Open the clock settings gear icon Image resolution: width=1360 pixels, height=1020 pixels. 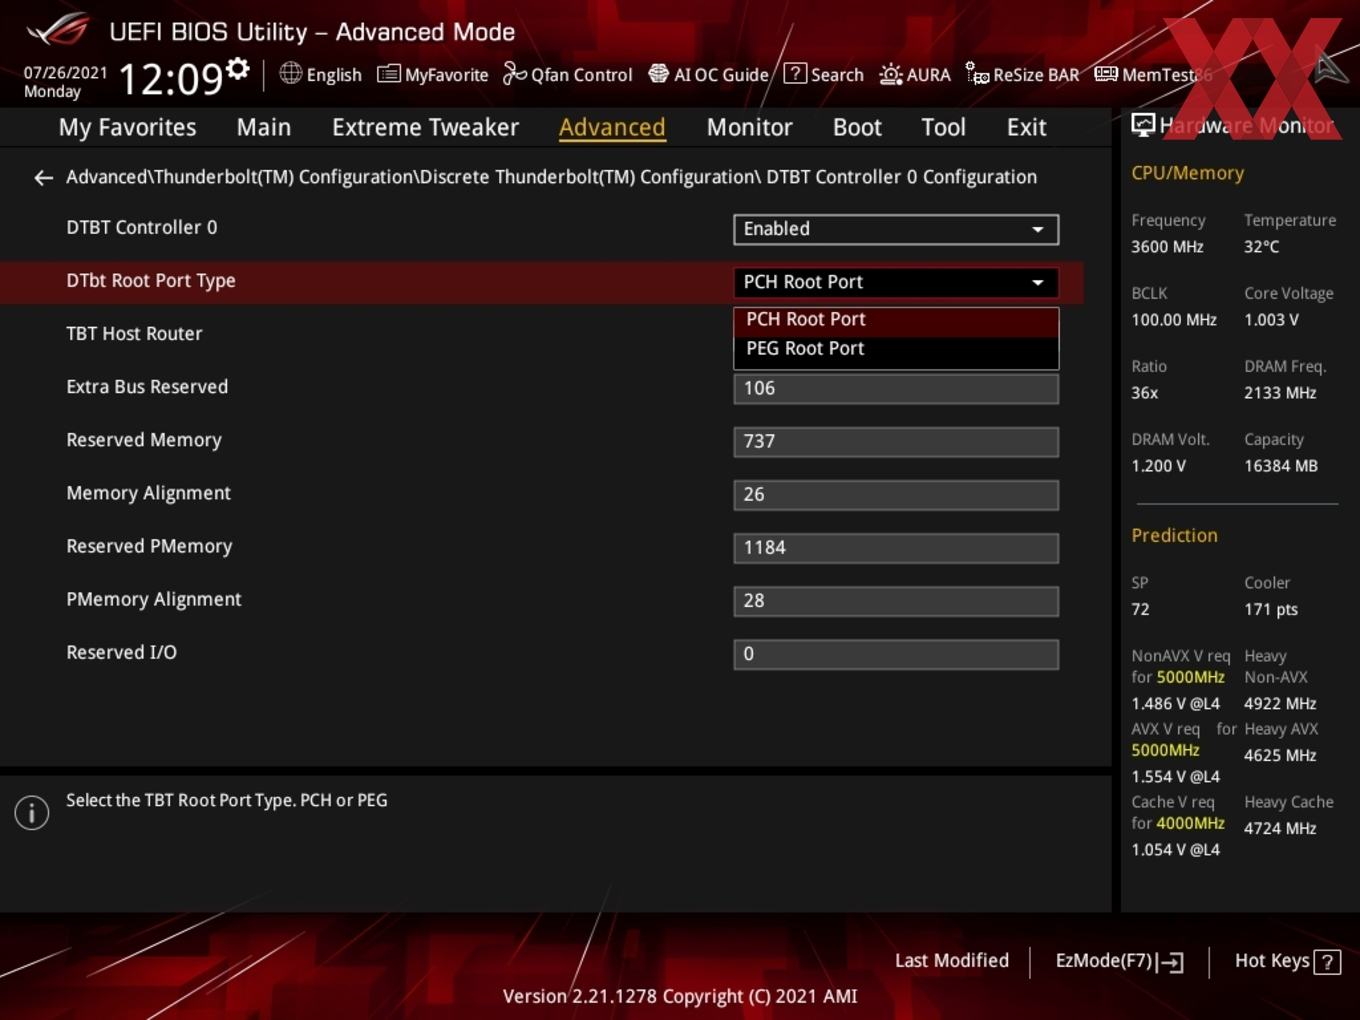[238, 69]
